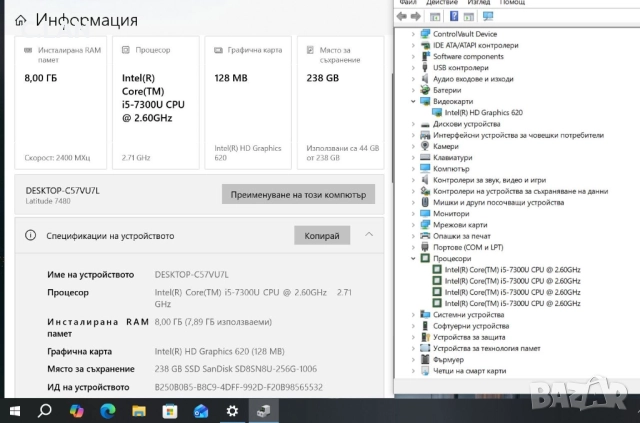Collapse the Видеокарти tree node

(413, 101)
